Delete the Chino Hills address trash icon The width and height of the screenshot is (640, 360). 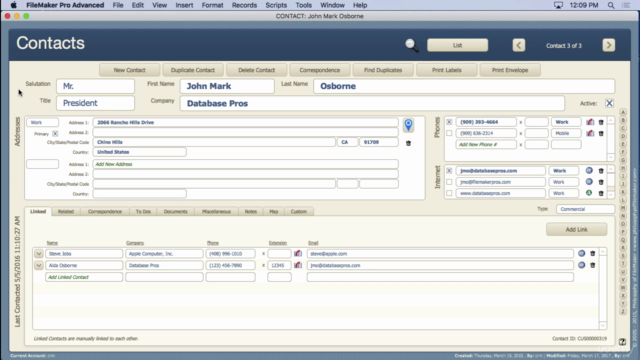(x=408, y=143)
